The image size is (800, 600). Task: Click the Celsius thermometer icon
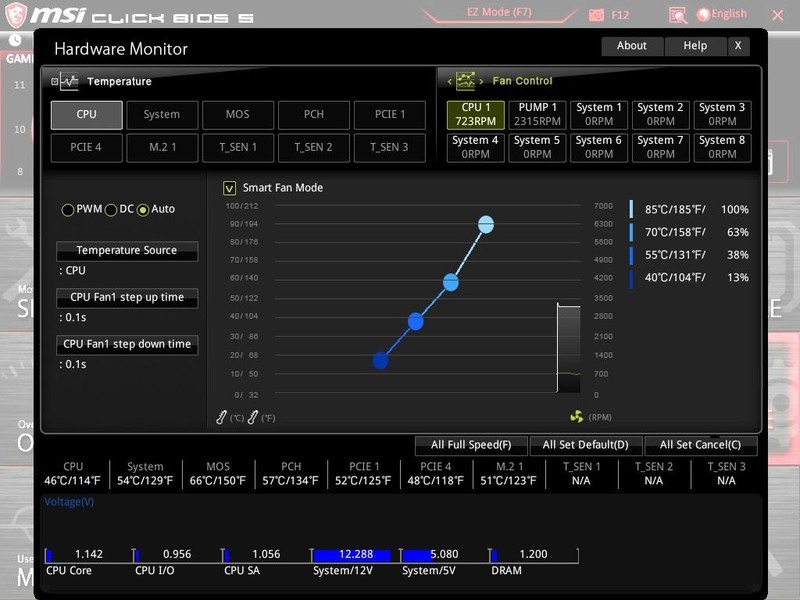click(221, 417)
